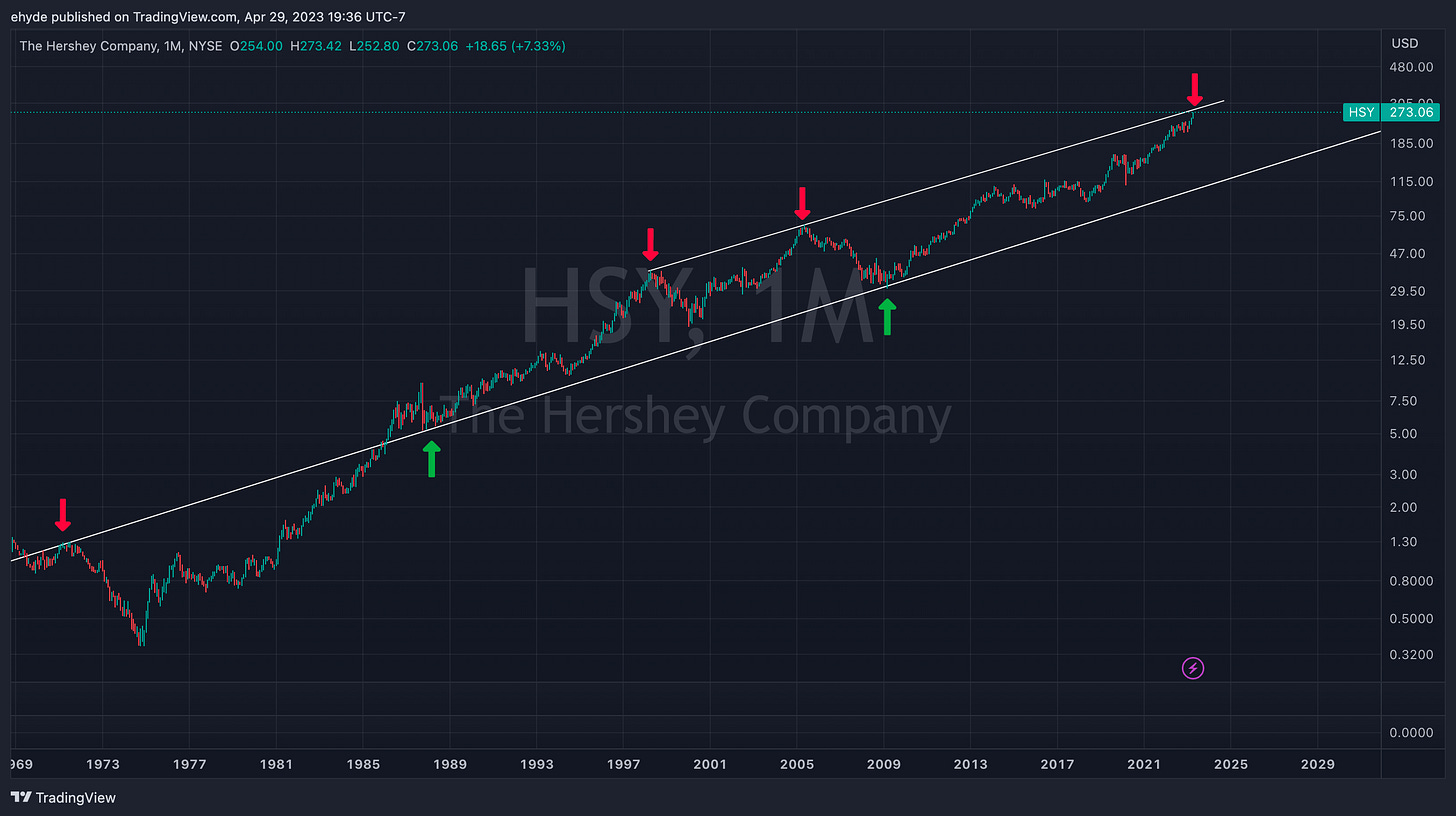Click the 47.00 price axis label
1456x816 pixels.
click(x=1409, y=253)
